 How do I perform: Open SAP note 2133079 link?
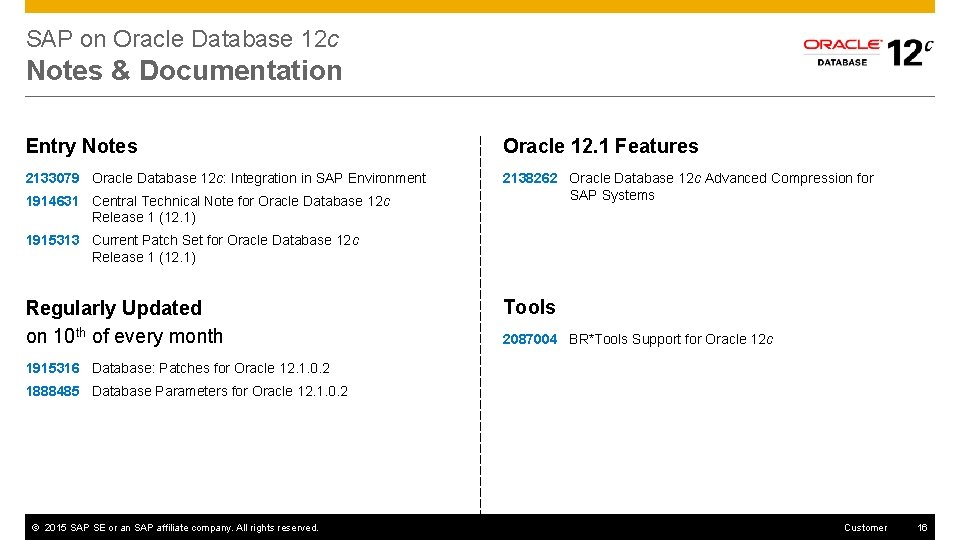(x=52, y=178)
